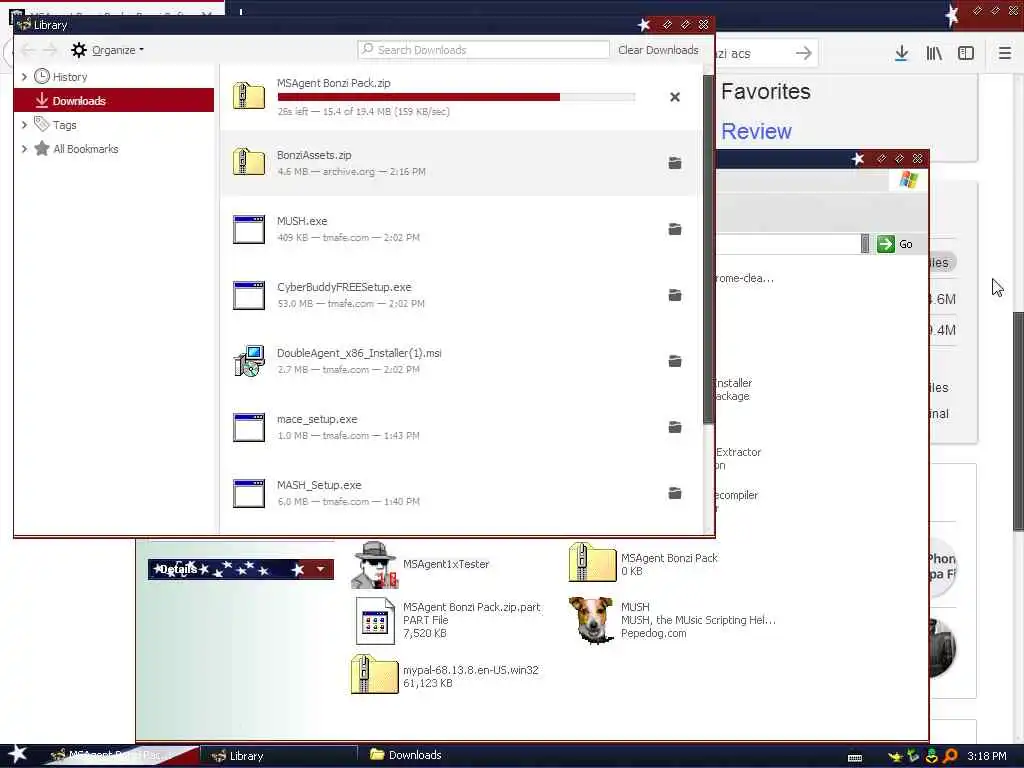Click the MUSH.exe program icon
The image size is (1024, 768).
249,229
